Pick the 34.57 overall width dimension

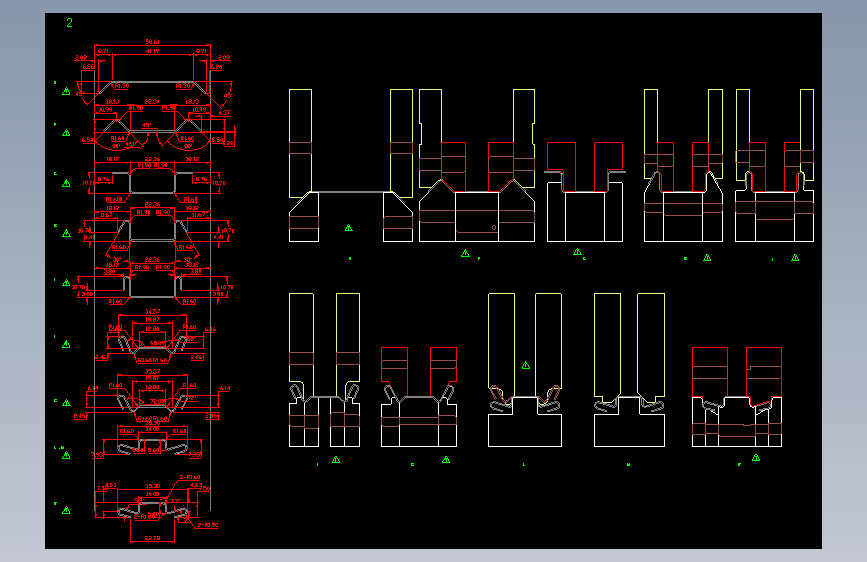pos(153,311)
